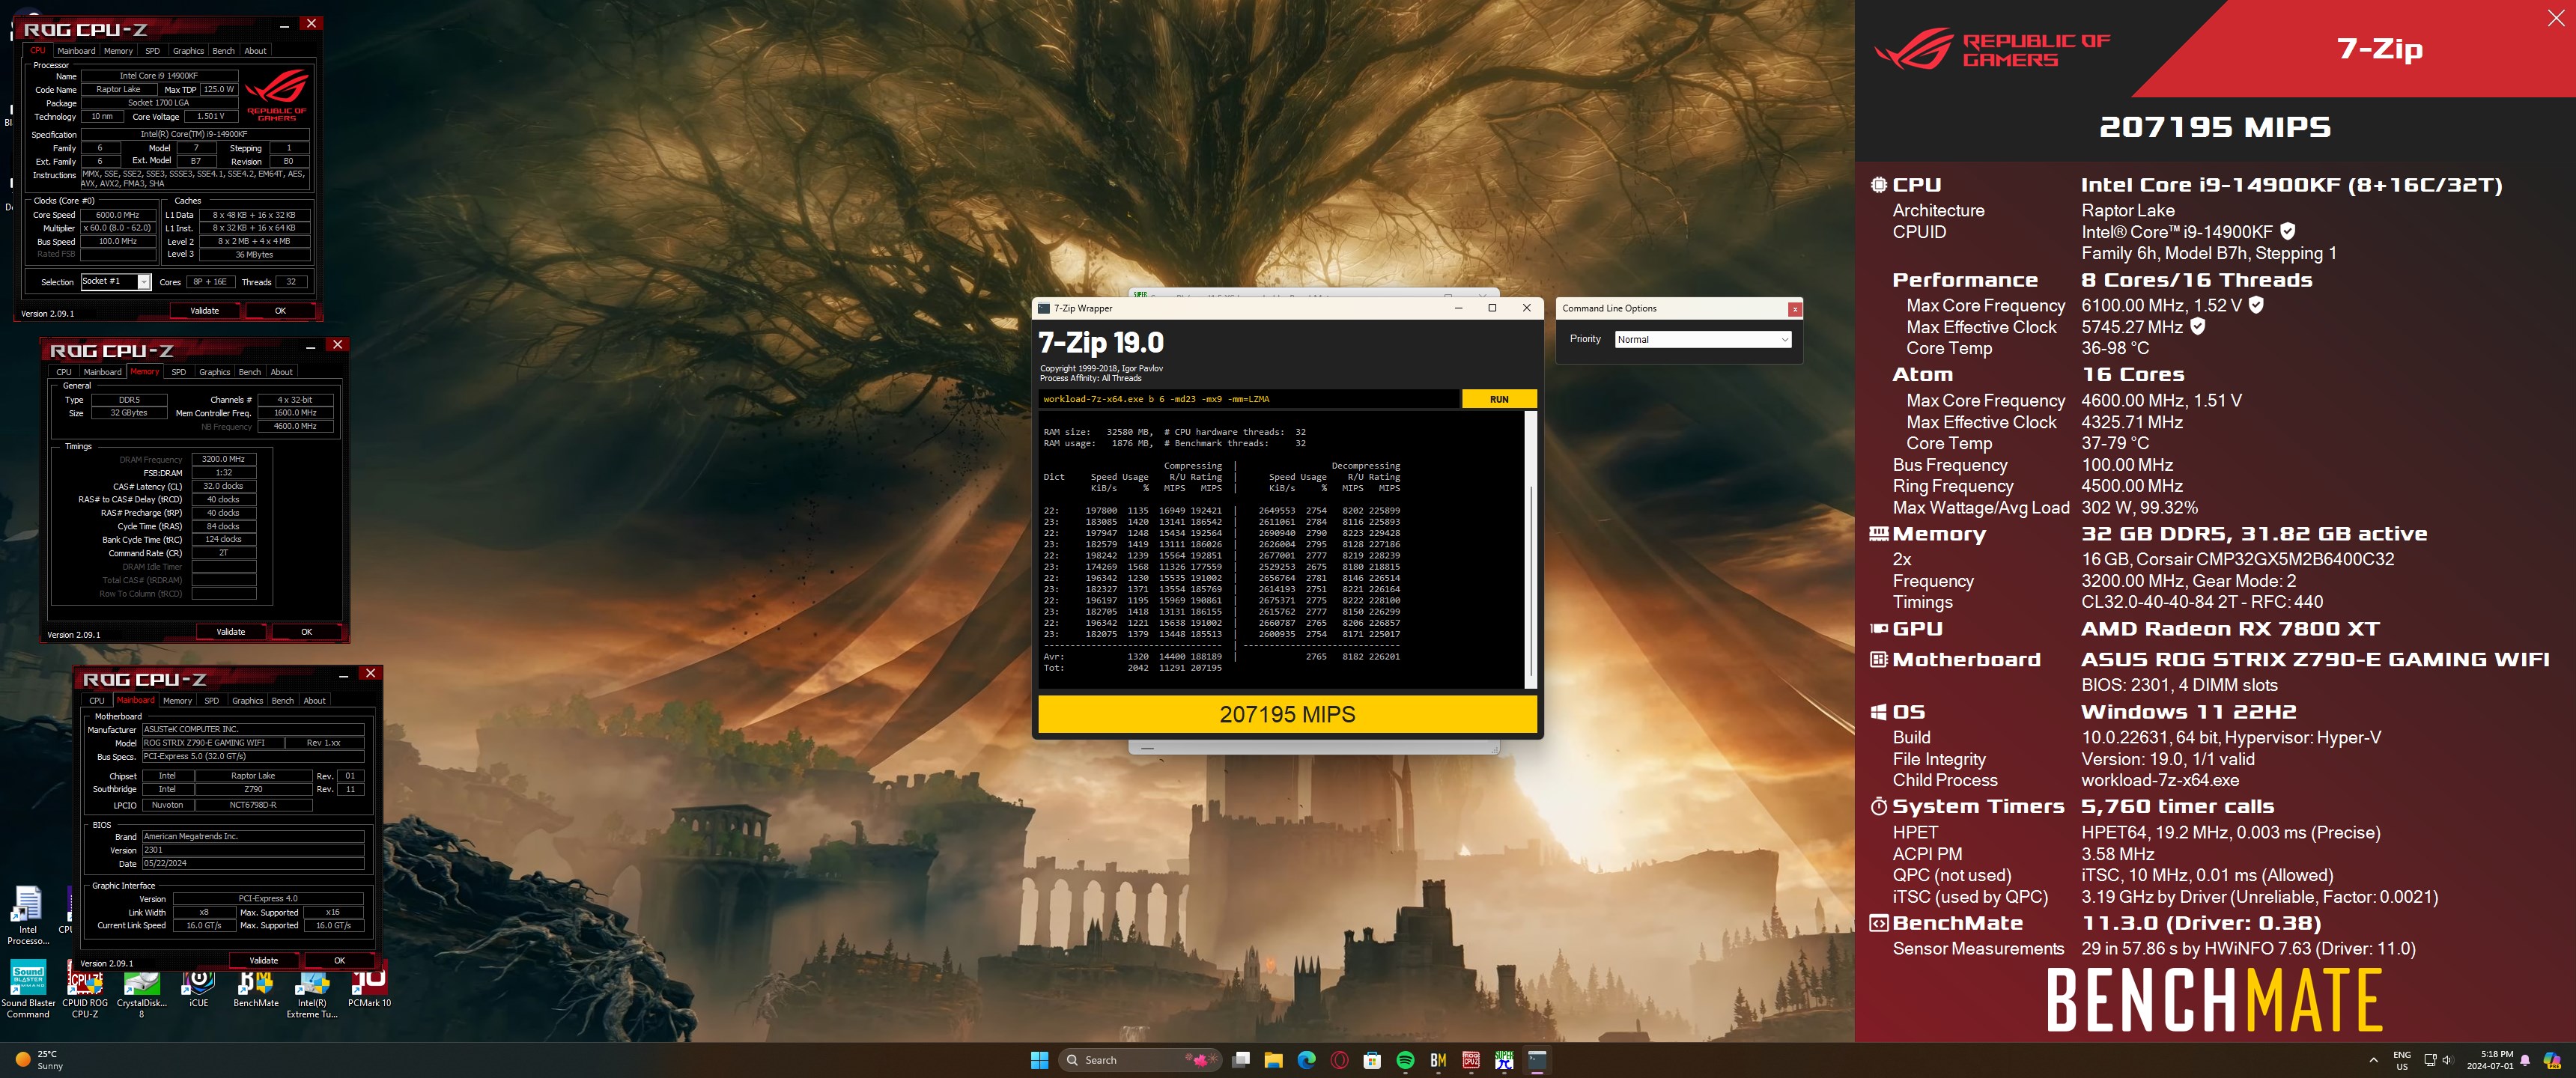Click the BenchMate 207195 MIPS score heading
Viewport: 2576px width, 1078px height.
point(2214,127)
